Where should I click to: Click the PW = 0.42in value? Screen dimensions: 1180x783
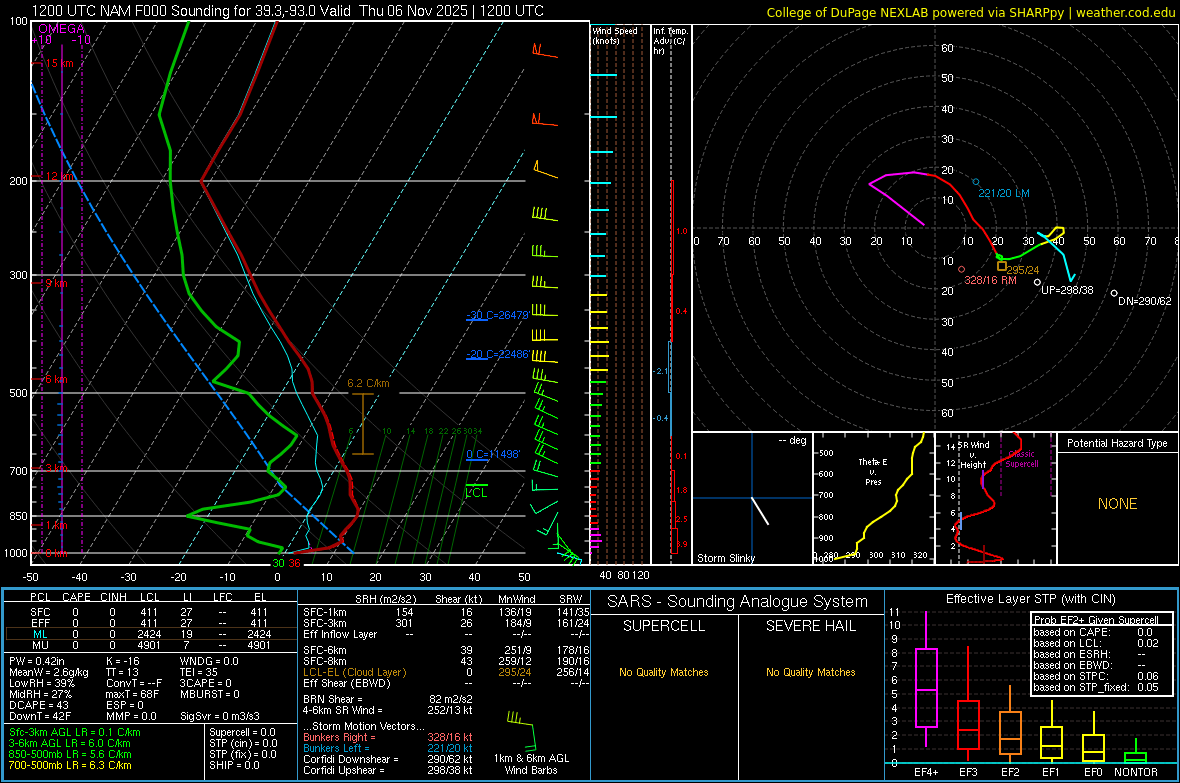click(x=37, y=661)
